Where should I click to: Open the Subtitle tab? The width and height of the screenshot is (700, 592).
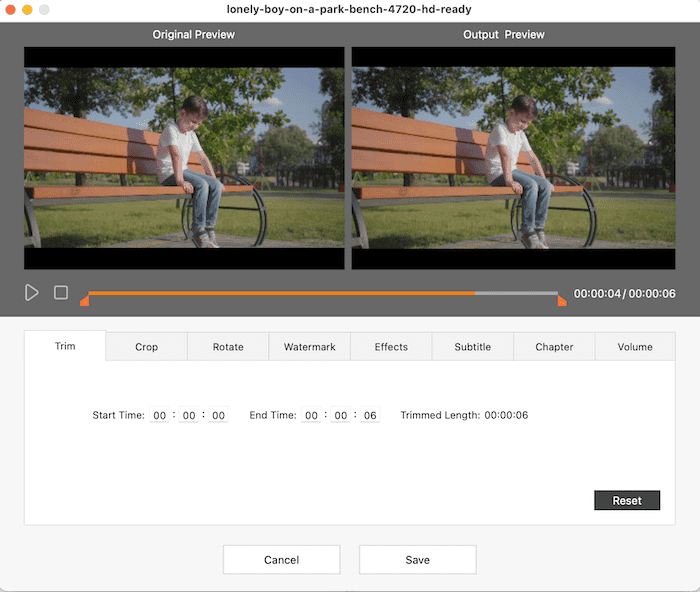click(x=473, y=347)
